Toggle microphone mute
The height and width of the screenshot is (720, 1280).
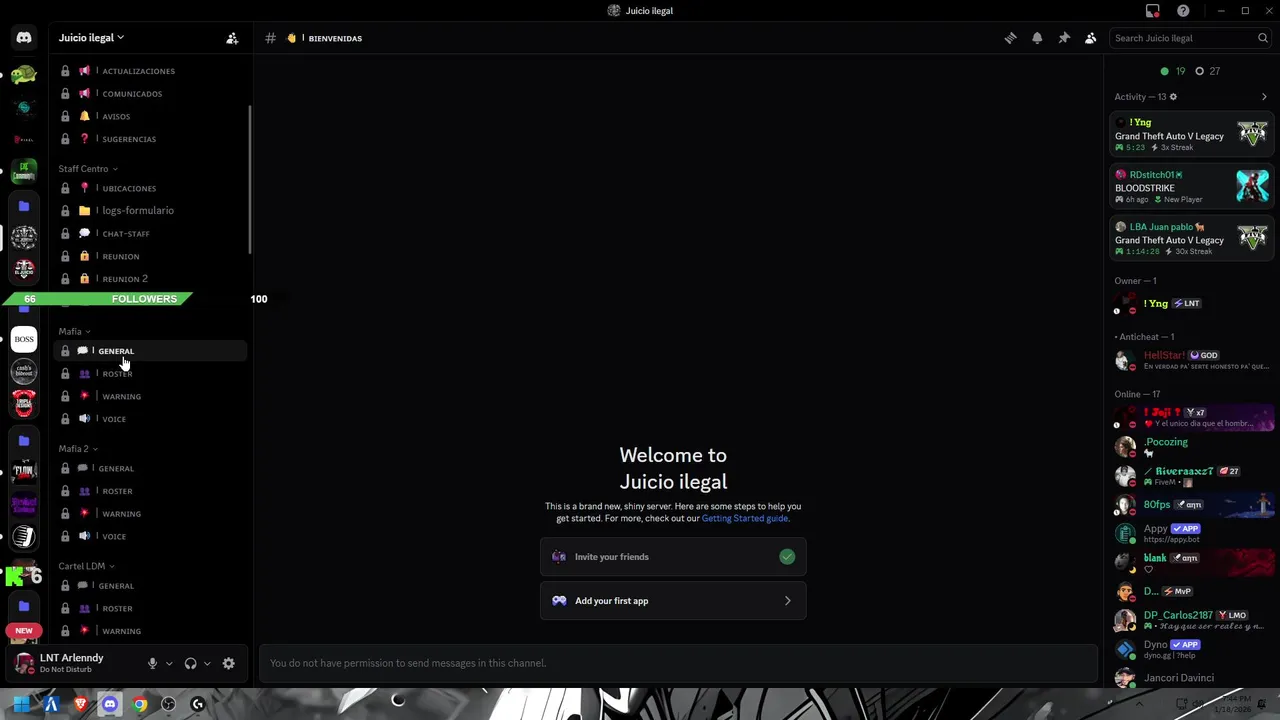click(x=153, y=663)
